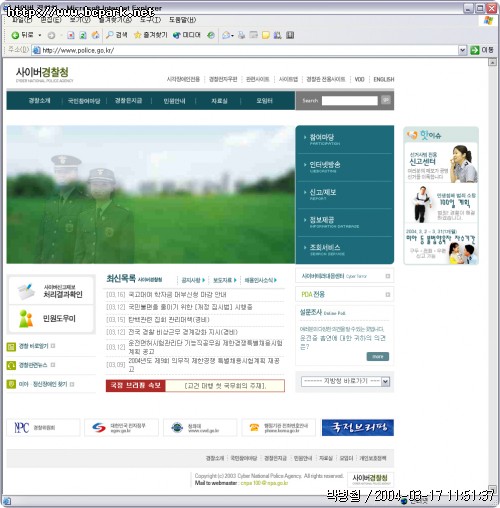Click green icon beside 경찰 바로알기

tap(11, 347)
